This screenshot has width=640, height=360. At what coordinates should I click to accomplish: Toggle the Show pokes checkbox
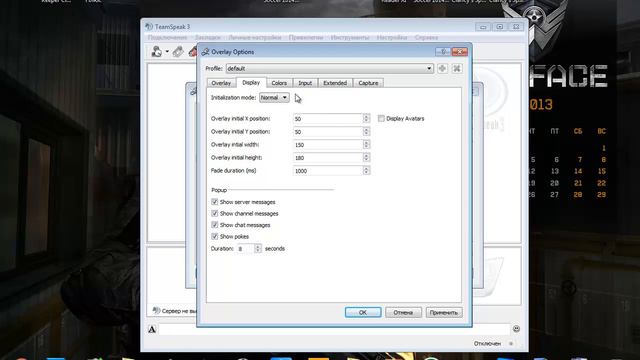coord(215,236)
